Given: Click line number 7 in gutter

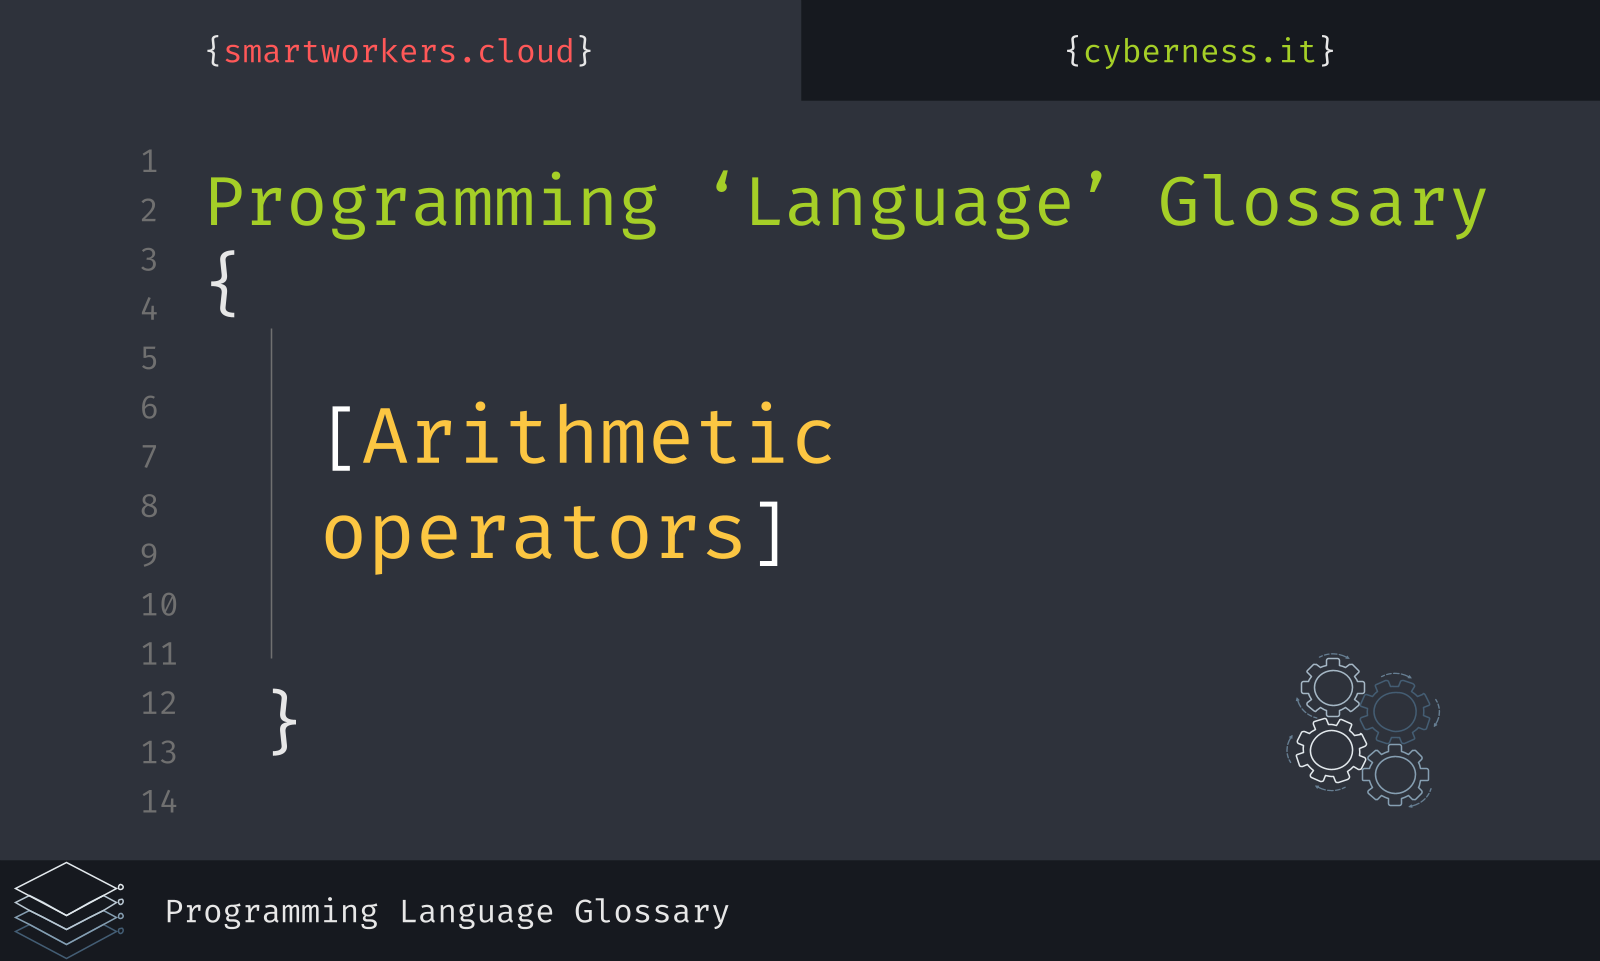Looking at the screenshot, I should pos(149,456).
